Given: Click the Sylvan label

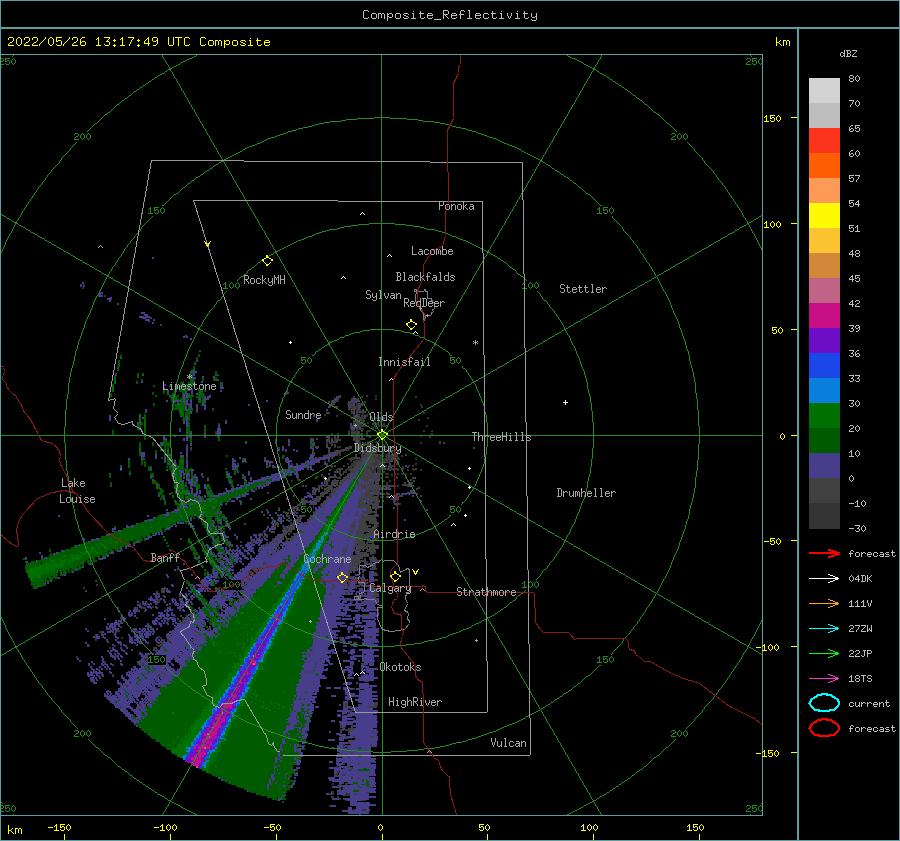Looking at the screenshot, I should [x=383, y=295].
